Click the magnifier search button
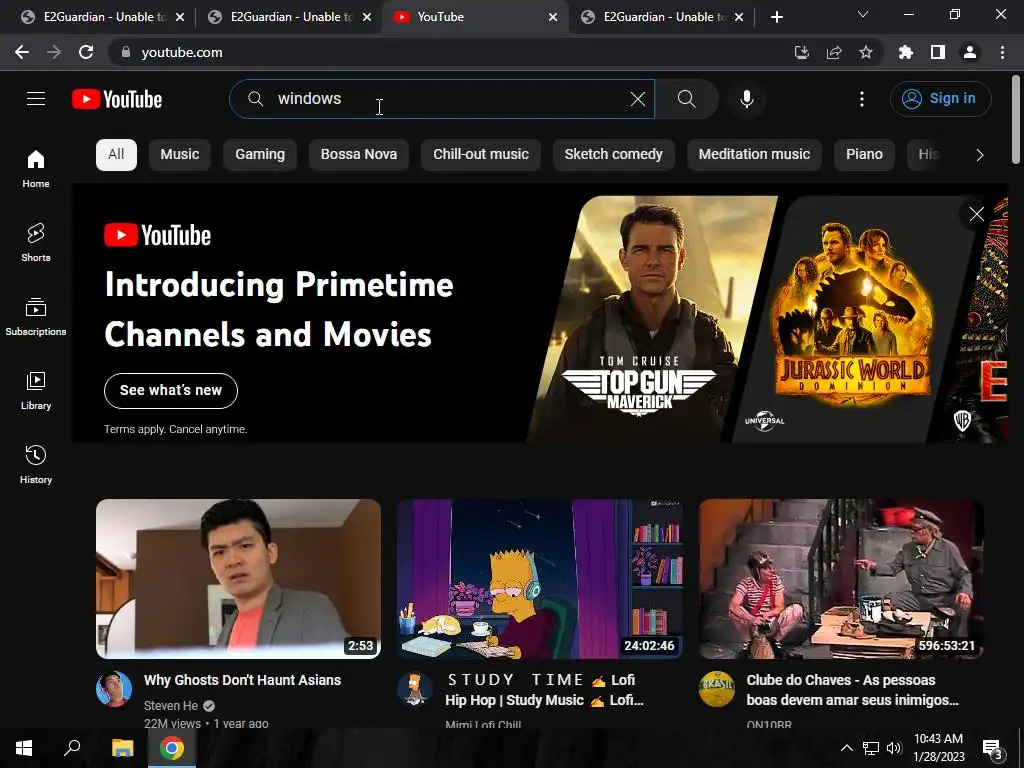This screenshot has width=1024, height=768. (x=686, y=99)
